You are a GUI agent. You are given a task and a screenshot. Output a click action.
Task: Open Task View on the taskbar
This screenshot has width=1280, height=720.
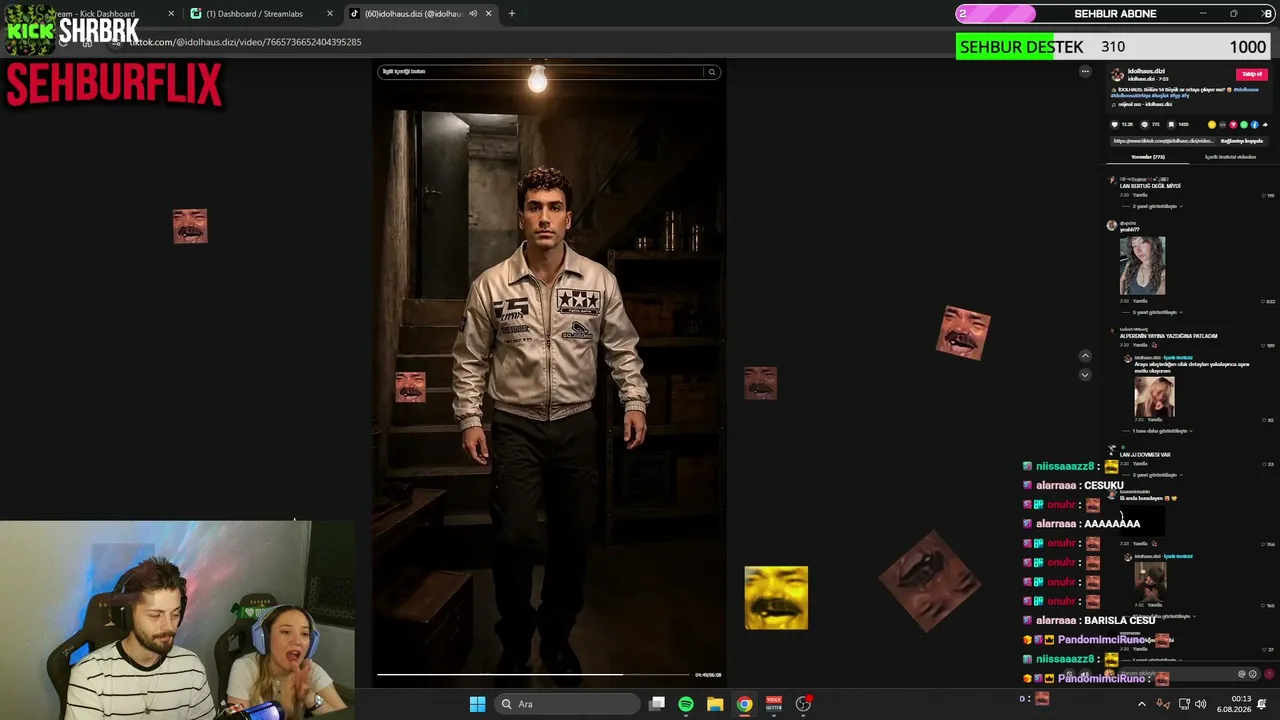[x=657, y=704]
